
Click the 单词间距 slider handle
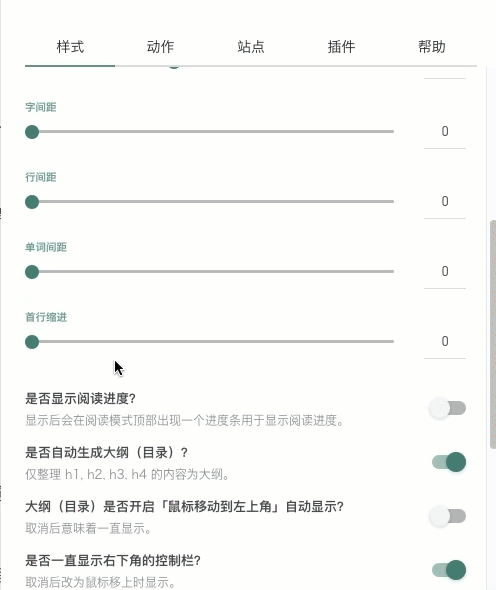click(32, 272)
